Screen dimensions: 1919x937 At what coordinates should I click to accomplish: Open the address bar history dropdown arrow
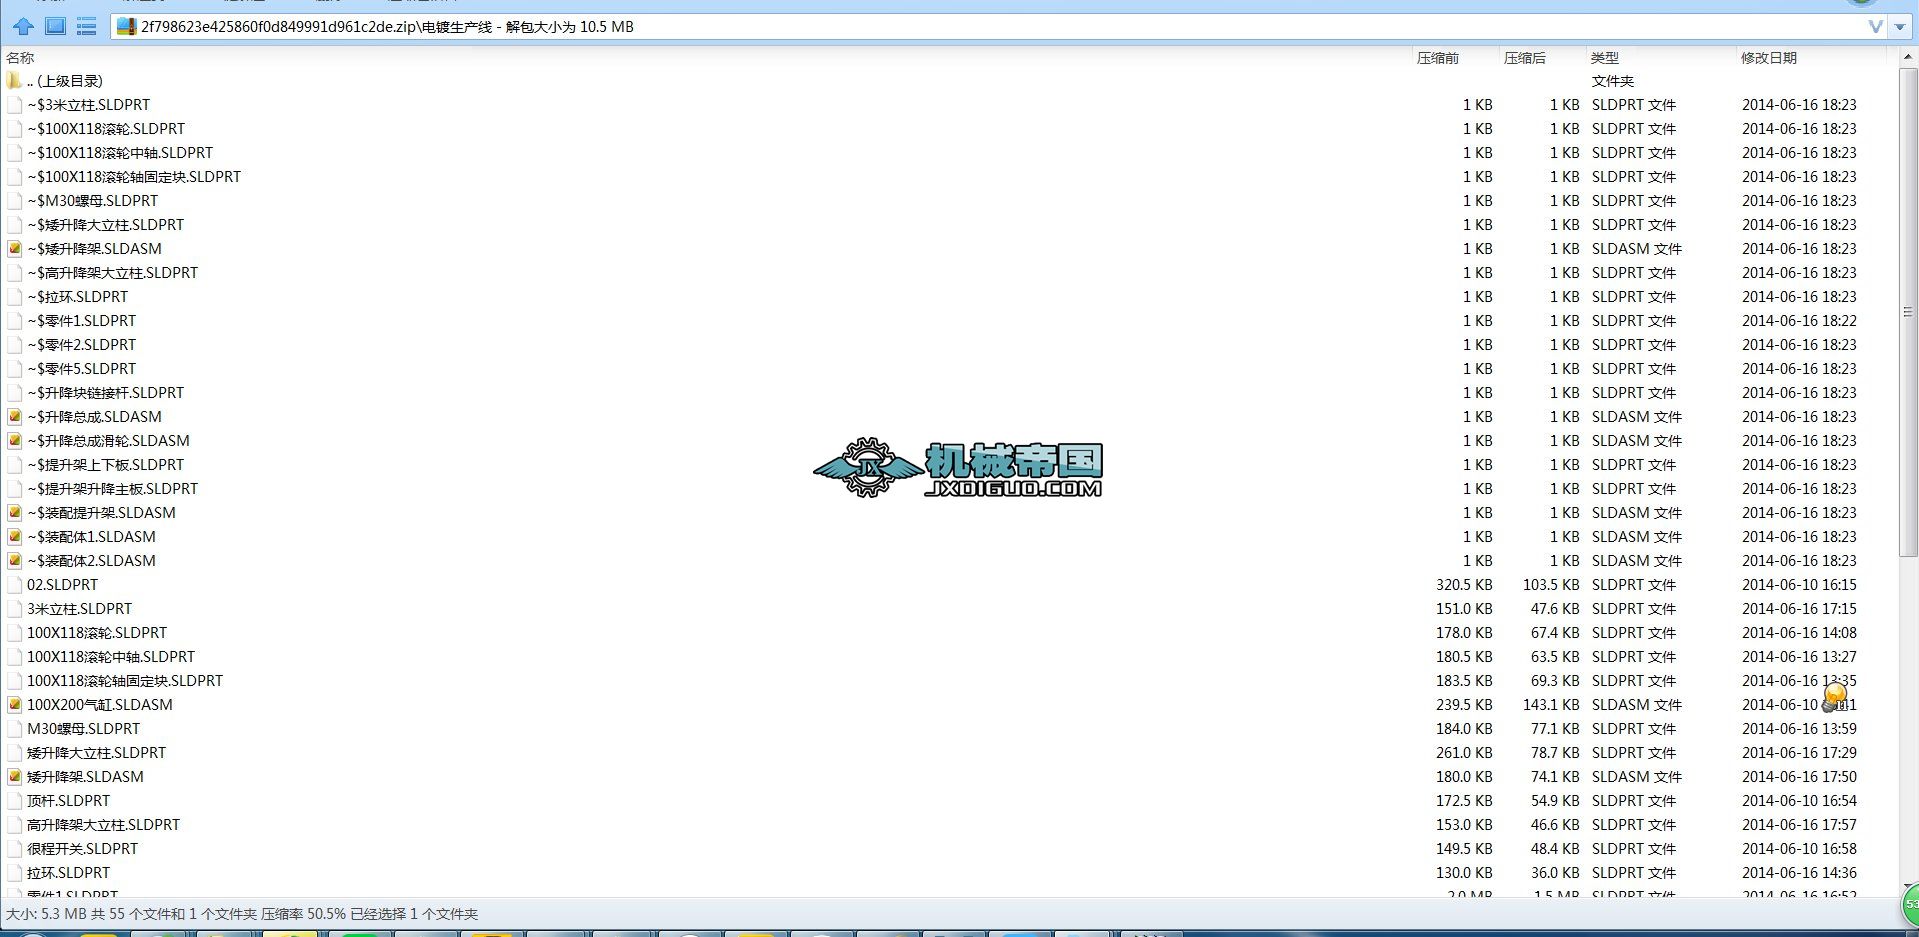coord(1899,27)
